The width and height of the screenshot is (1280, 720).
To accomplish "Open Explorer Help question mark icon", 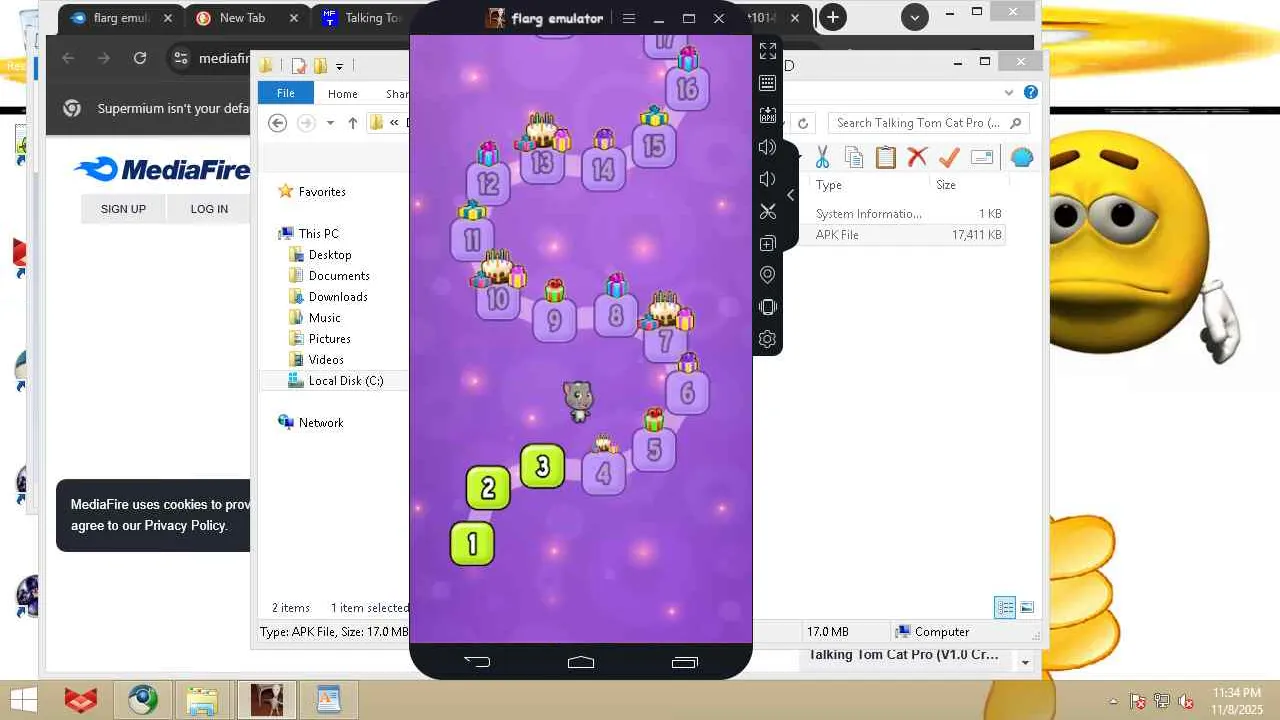I will tap(1031, 92).
